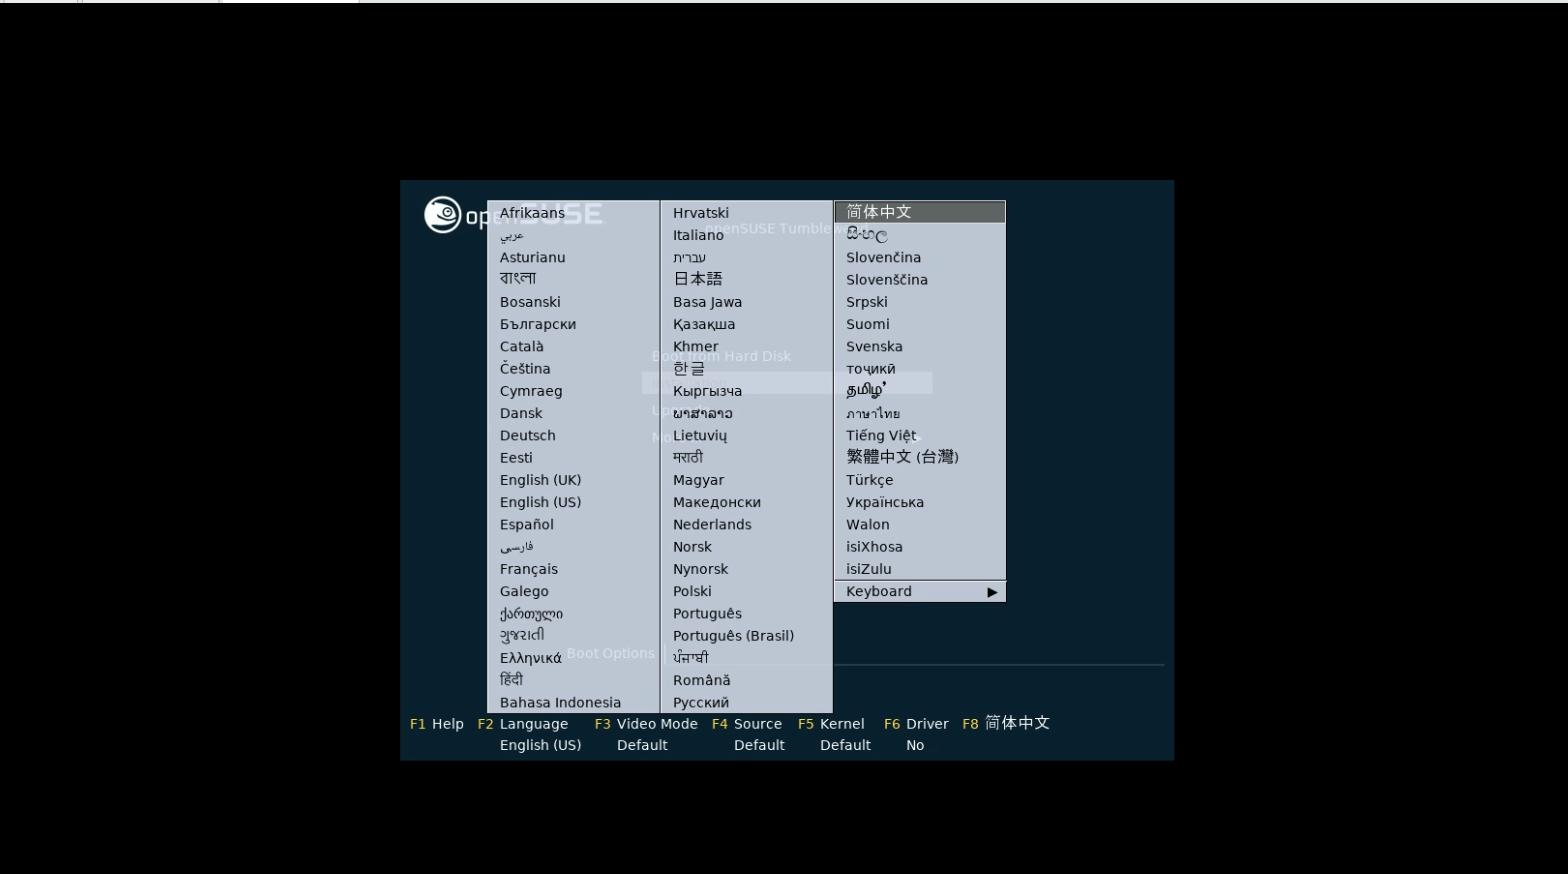Select Deutsch language
This screenshot has width=1568, height=874.
click(x=528, y=435)
